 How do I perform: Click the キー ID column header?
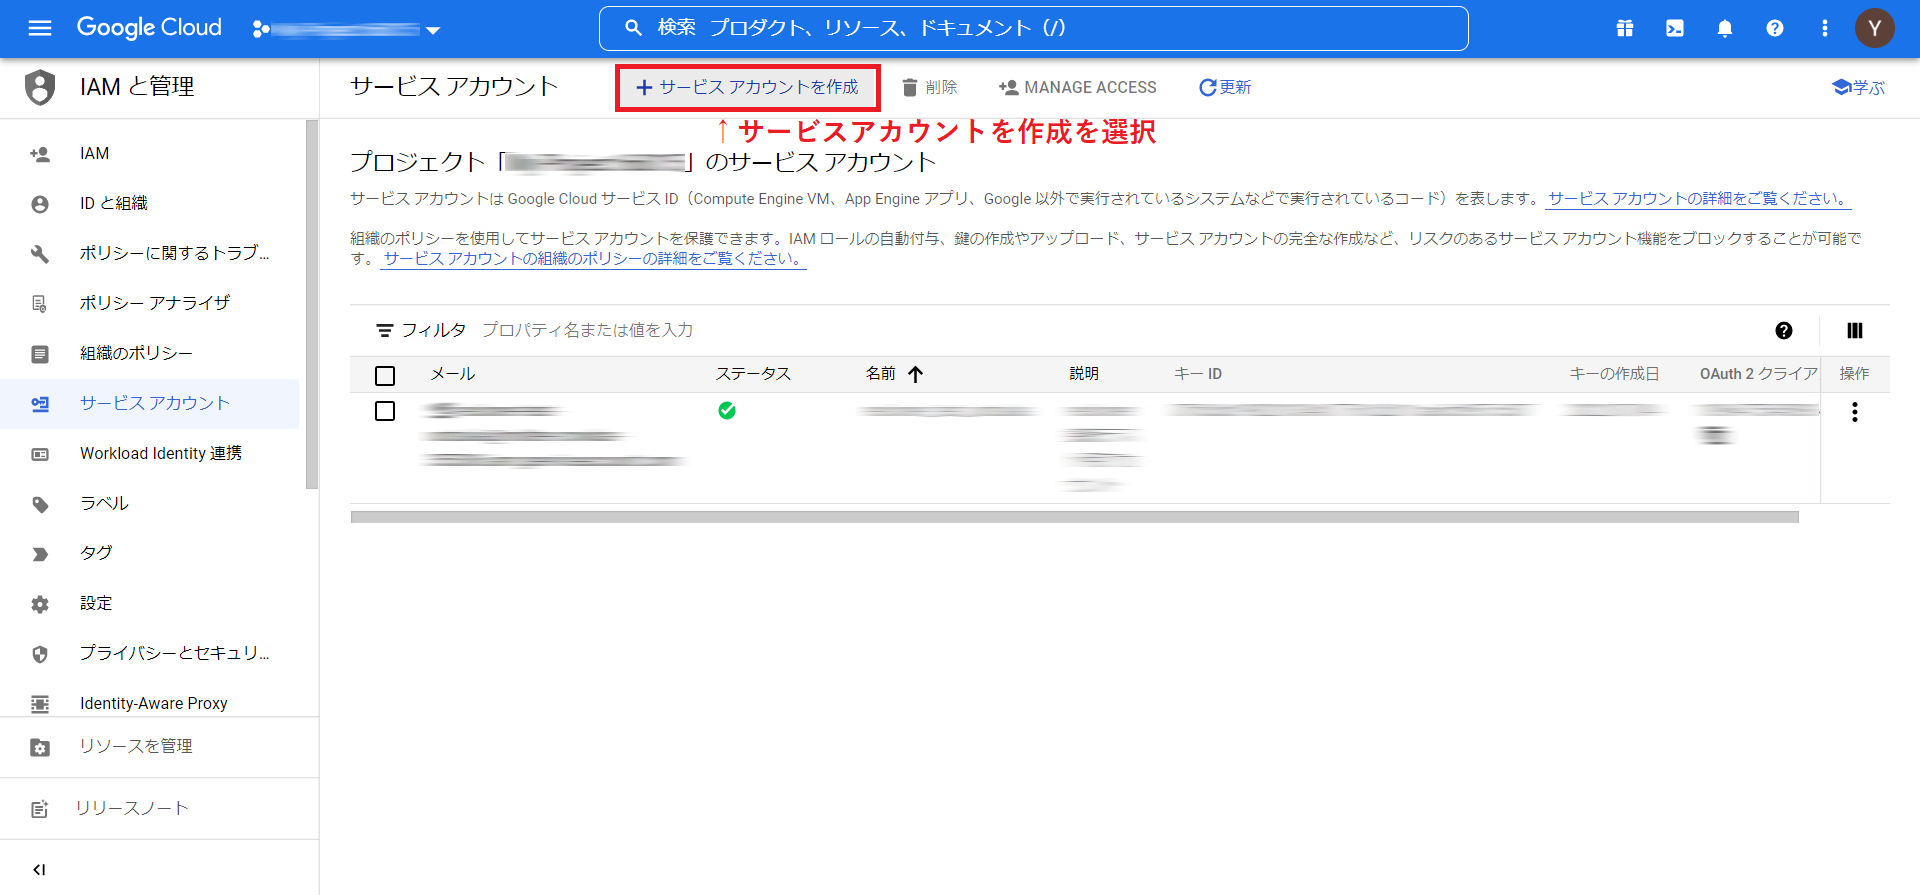point(1198,374)
